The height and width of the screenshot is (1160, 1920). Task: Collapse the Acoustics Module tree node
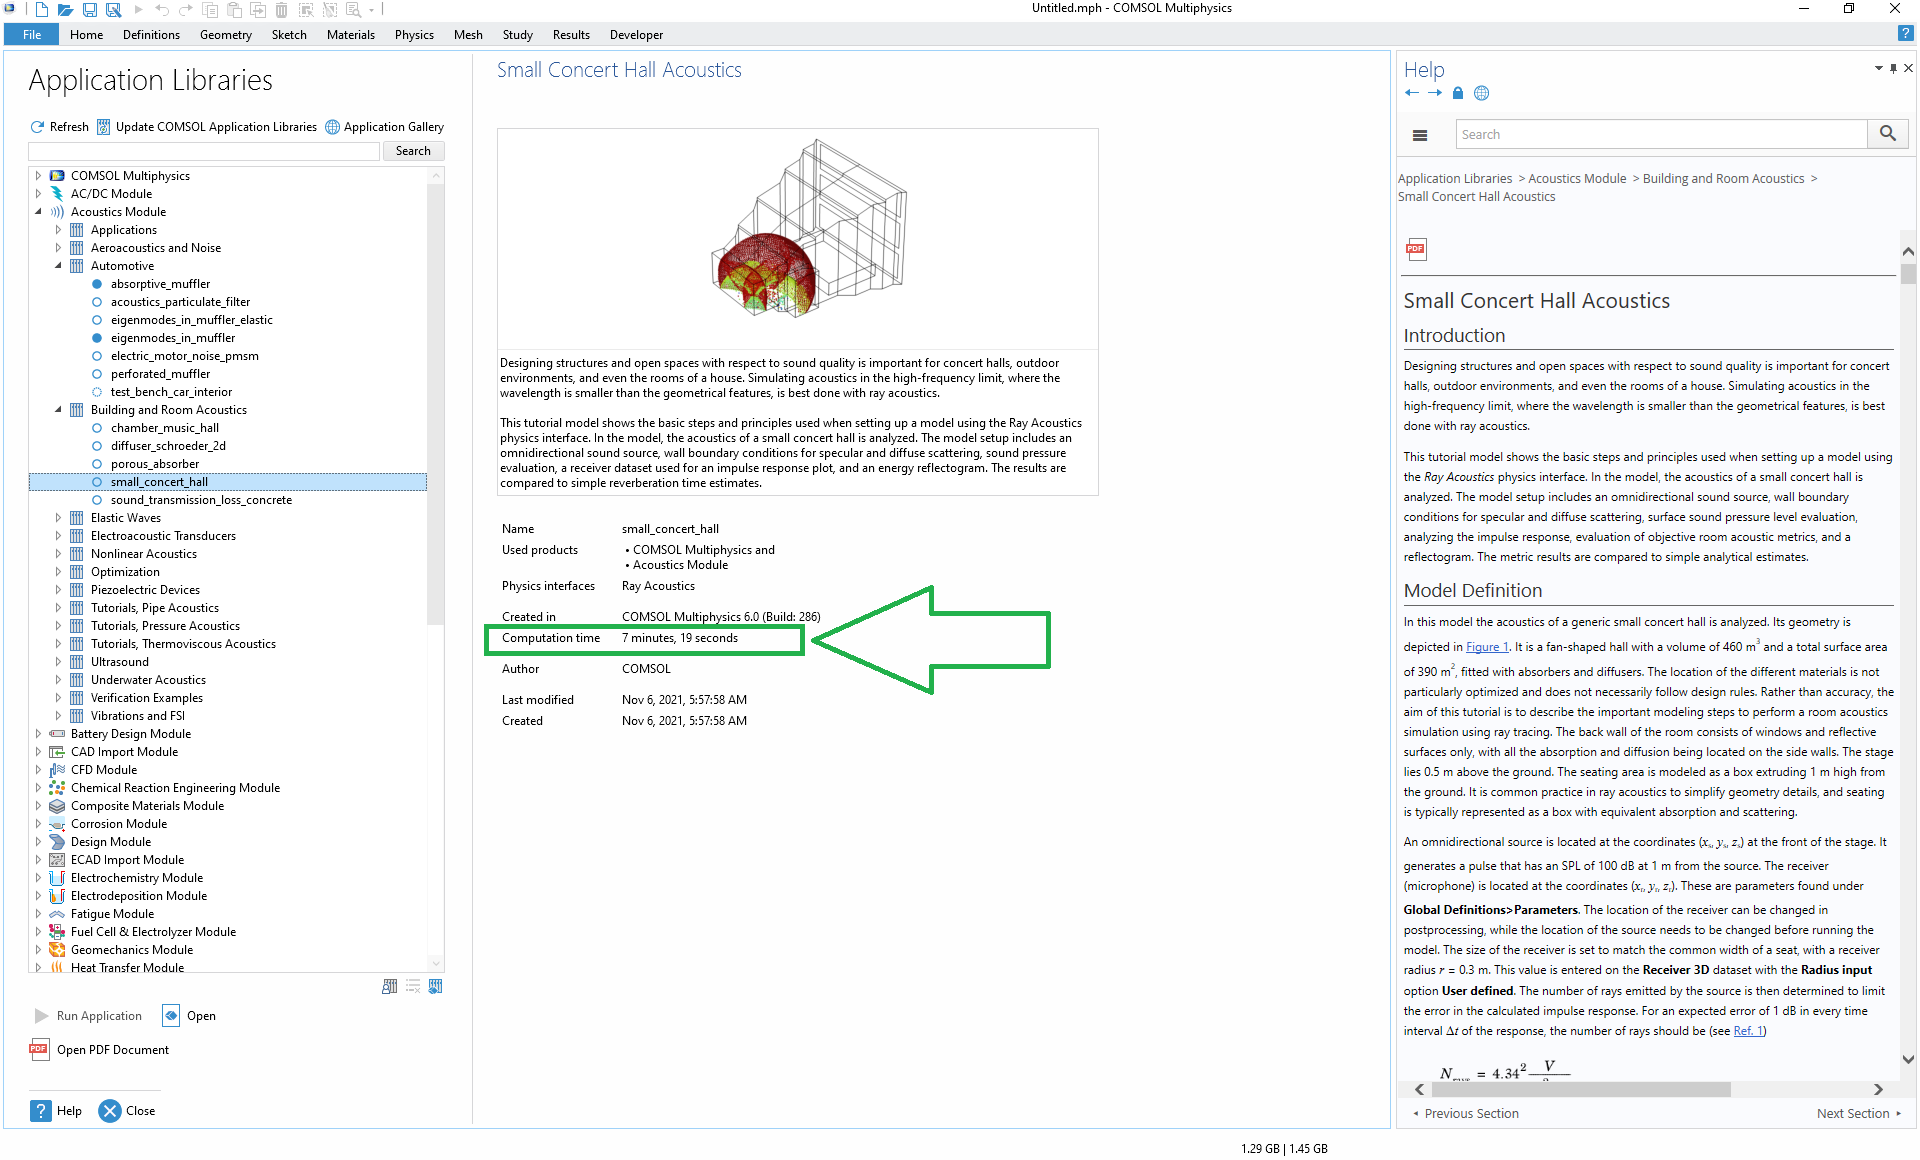click(39, 212)
